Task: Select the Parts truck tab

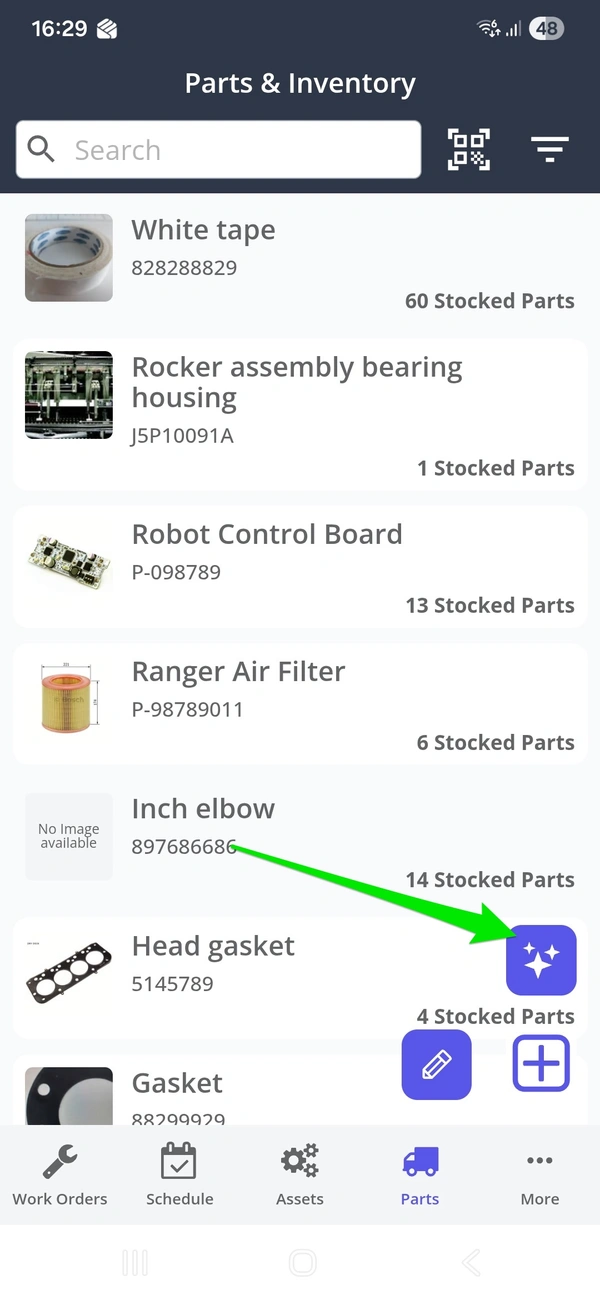Action: [420, 1175]
